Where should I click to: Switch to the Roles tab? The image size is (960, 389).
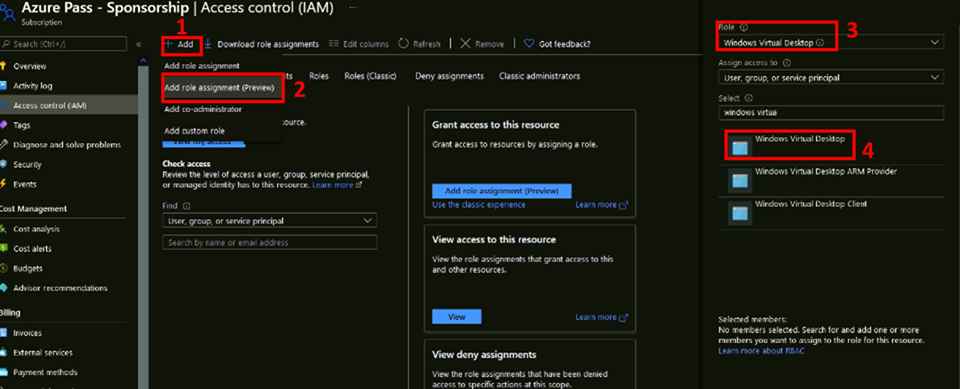coord(319,76)
